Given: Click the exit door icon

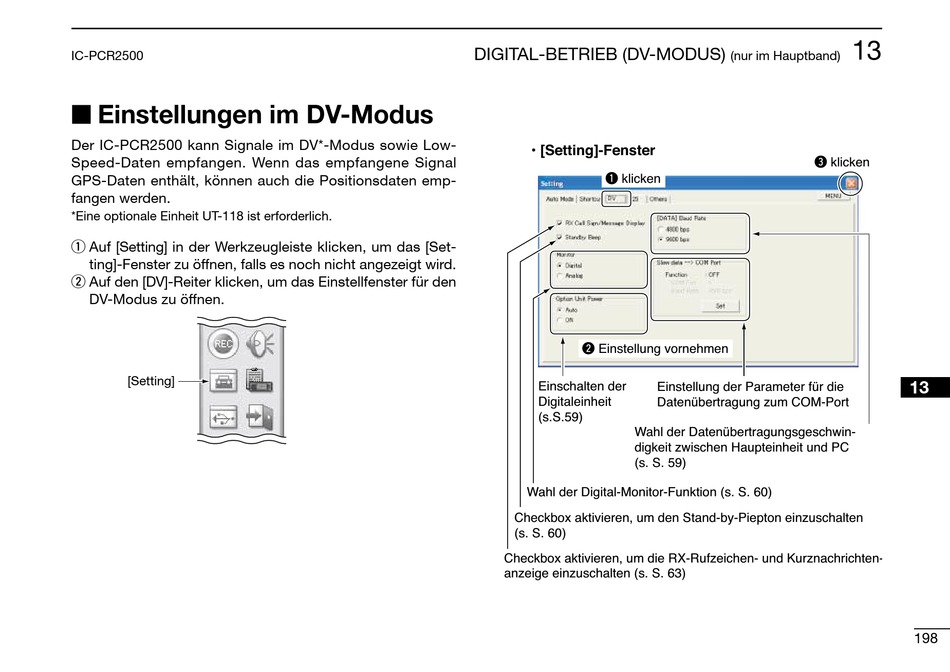Looking at the screenshot, I should [260, 418].
